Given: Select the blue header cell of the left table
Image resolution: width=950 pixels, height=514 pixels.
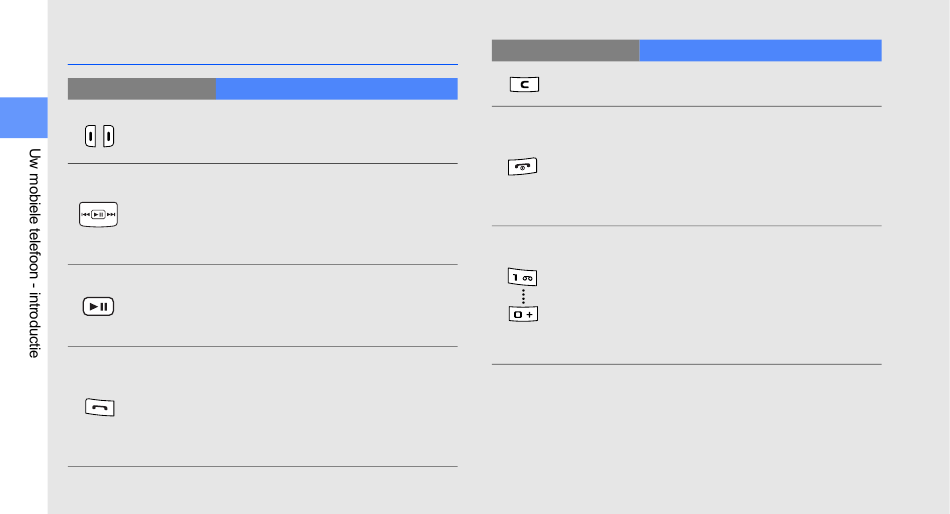Looking at the screenshot, I should tap(337, 88).
